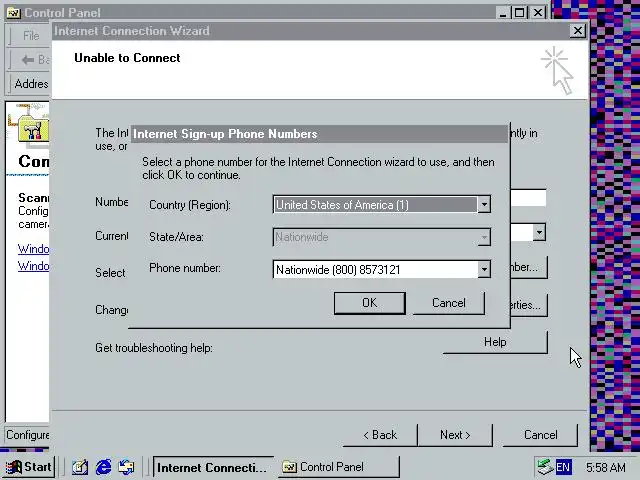Click the Control Panel title bar icon
Screen dimensions: 640x480
point(13,13)
